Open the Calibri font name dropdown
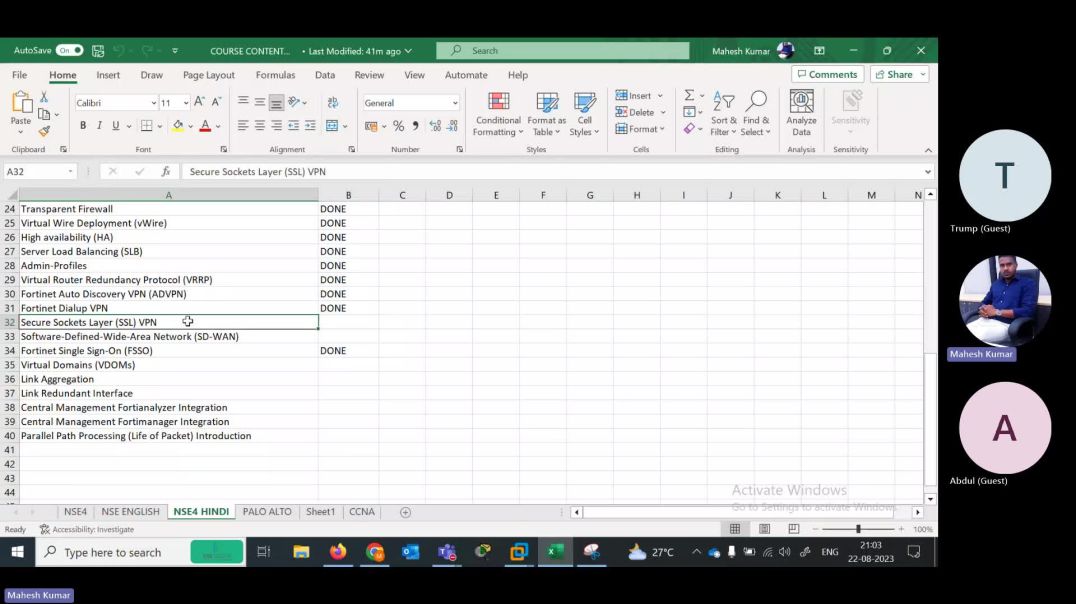Image resolution: width=1076 pixels, height=604 pixels. point(153,103)
